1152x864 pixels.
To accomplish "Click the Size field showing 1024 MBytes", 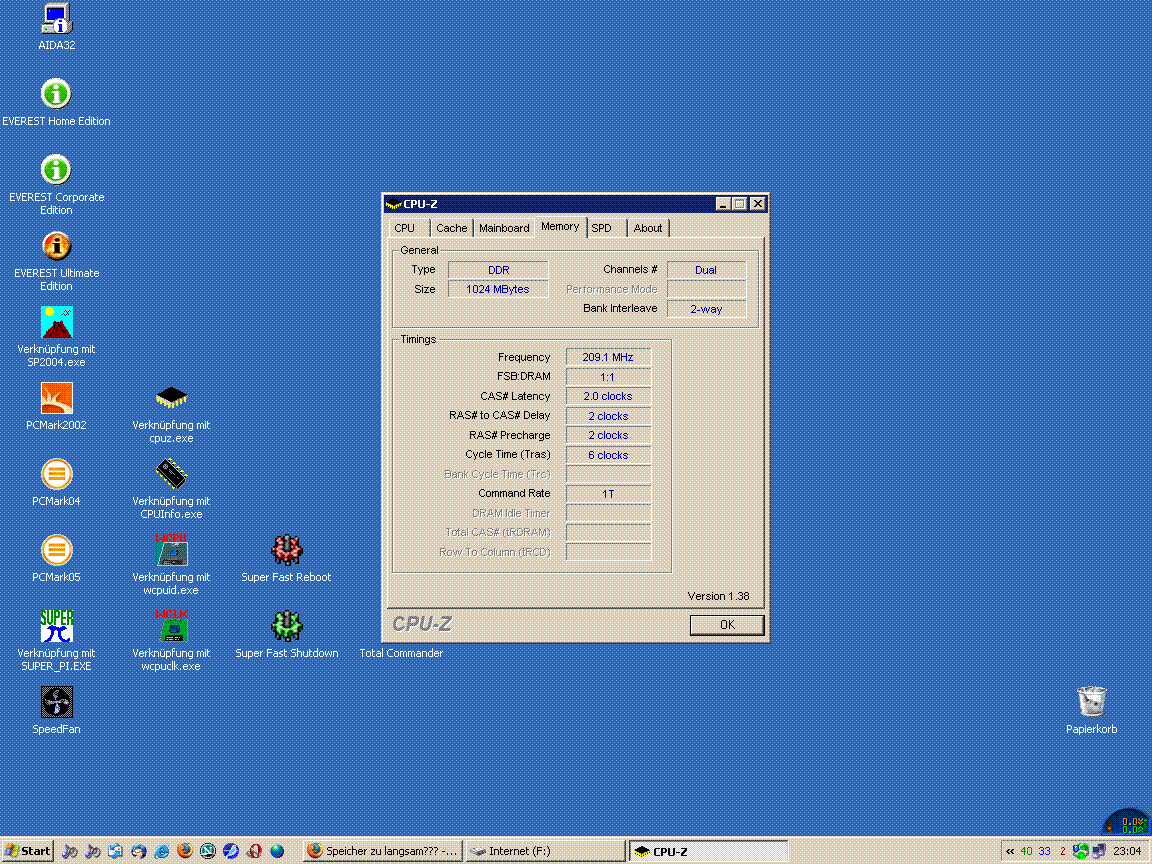I will (498, 289).
